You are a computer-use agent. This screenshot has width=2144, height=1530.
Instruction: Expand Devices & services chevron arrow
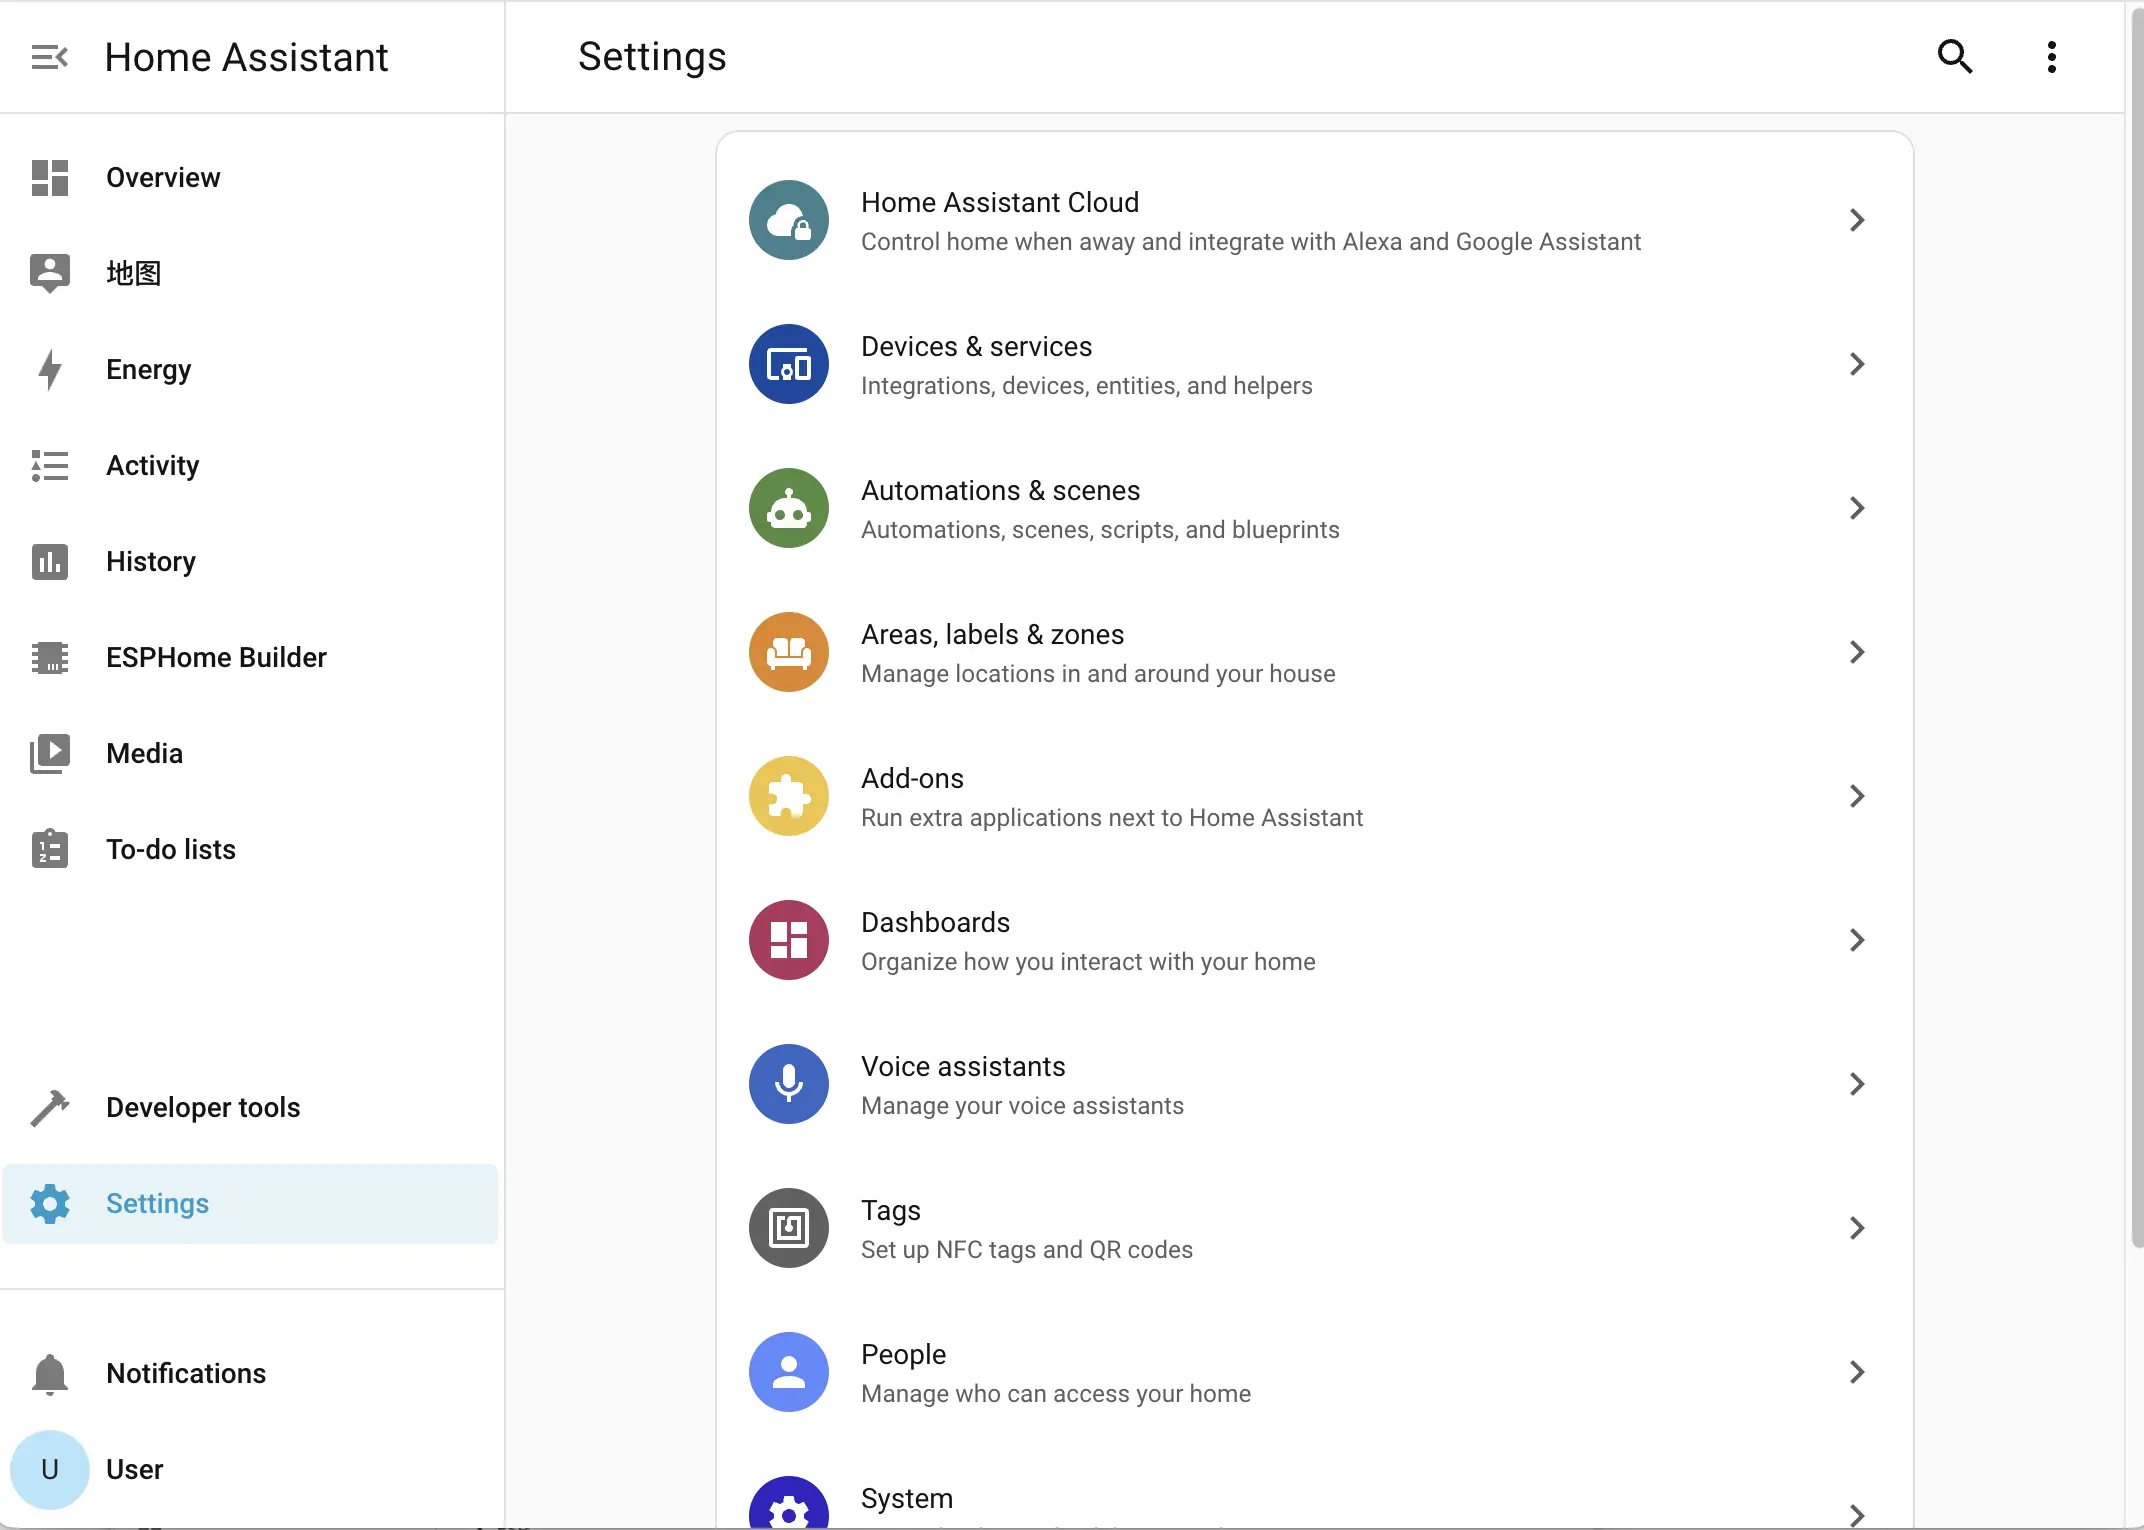click(x=1856, y=364)
